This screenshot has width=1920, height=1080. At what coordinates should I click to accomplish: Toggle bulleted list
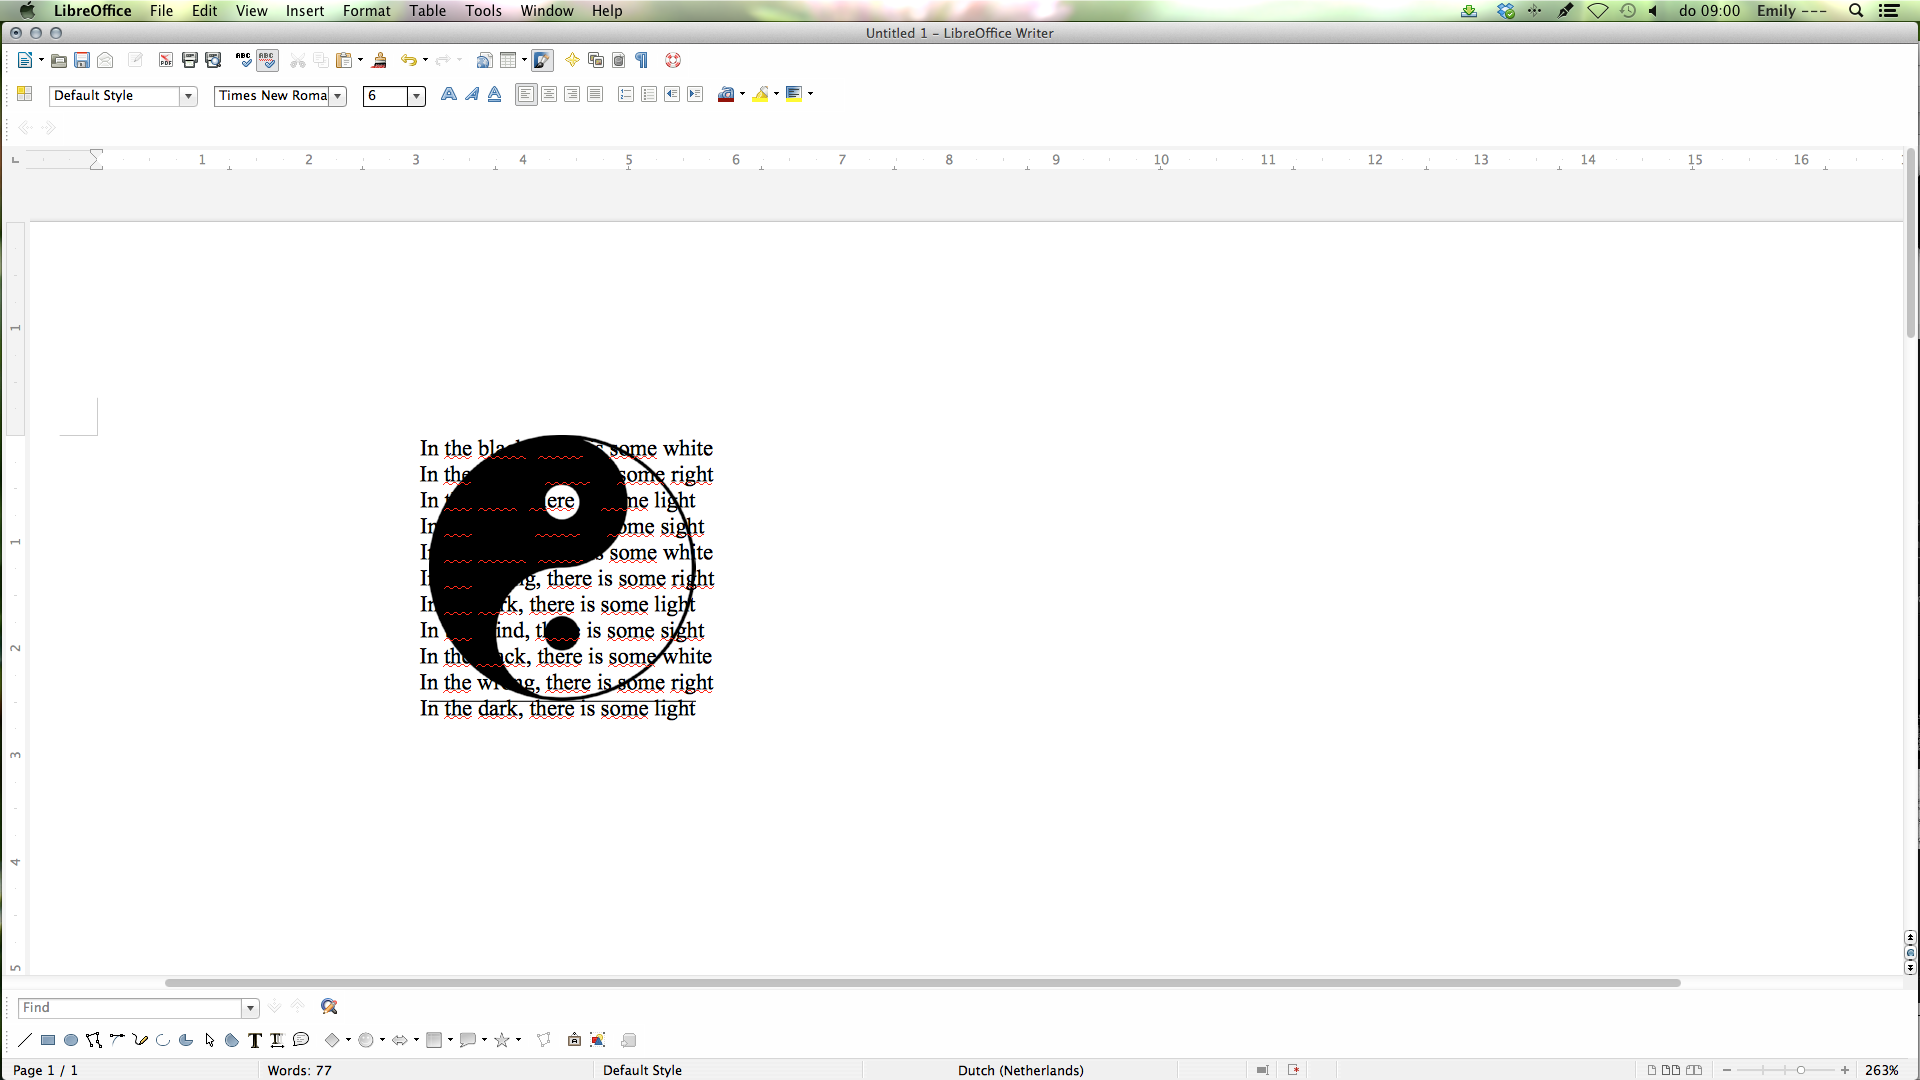click(649, 94)
